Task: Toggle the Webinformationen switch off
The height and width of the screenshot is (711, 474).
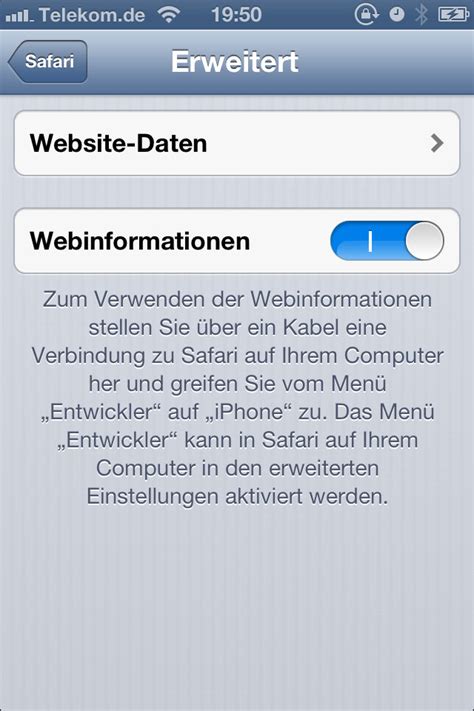Action: [387, 240]
